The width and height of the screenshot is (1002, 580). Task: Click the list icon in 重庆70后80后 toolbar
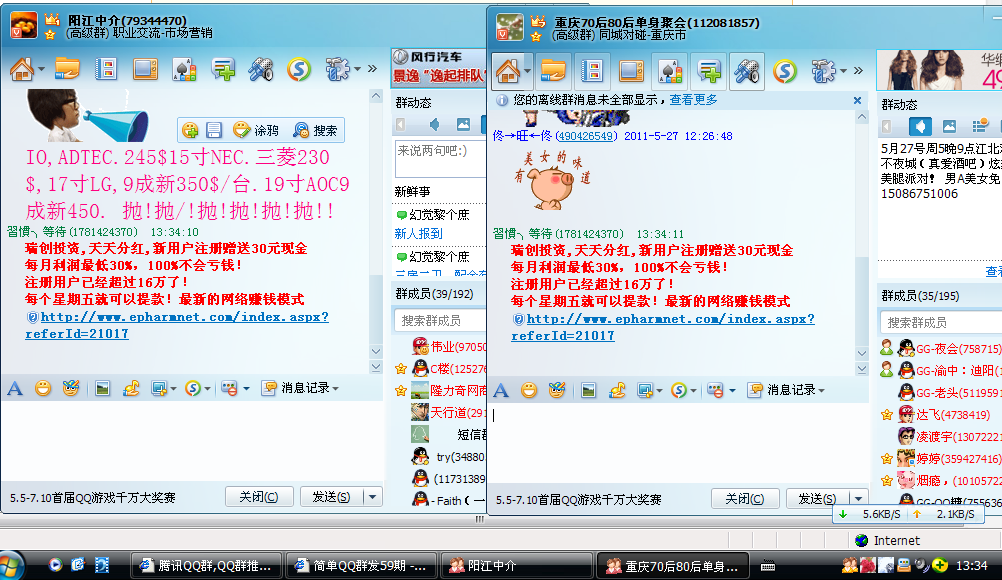click(x=592, y=71)
